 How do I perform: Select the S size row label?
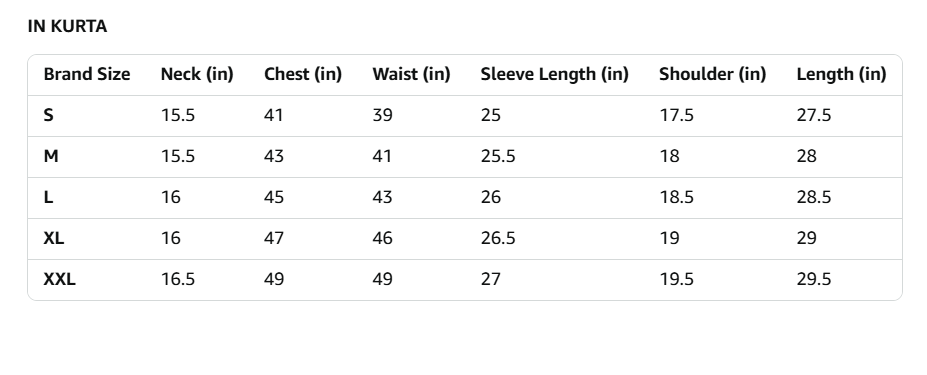(48, 115)
